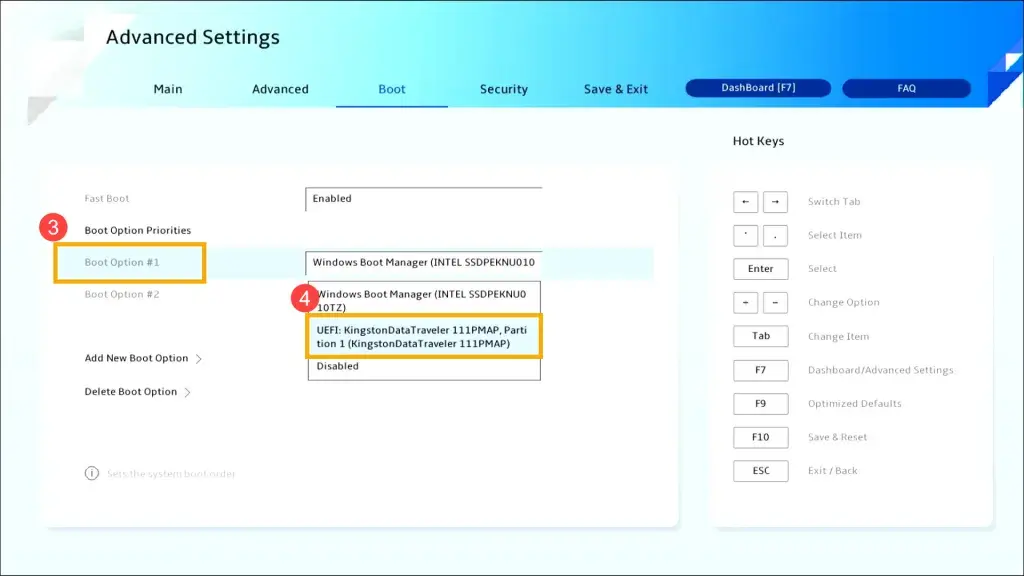Image resolution: width=1024 pixels, height=576 pixels.
Task: Select UEFI KingstonDataTraveler boot option
Action: pyautogui.click(x=423, y=337)
